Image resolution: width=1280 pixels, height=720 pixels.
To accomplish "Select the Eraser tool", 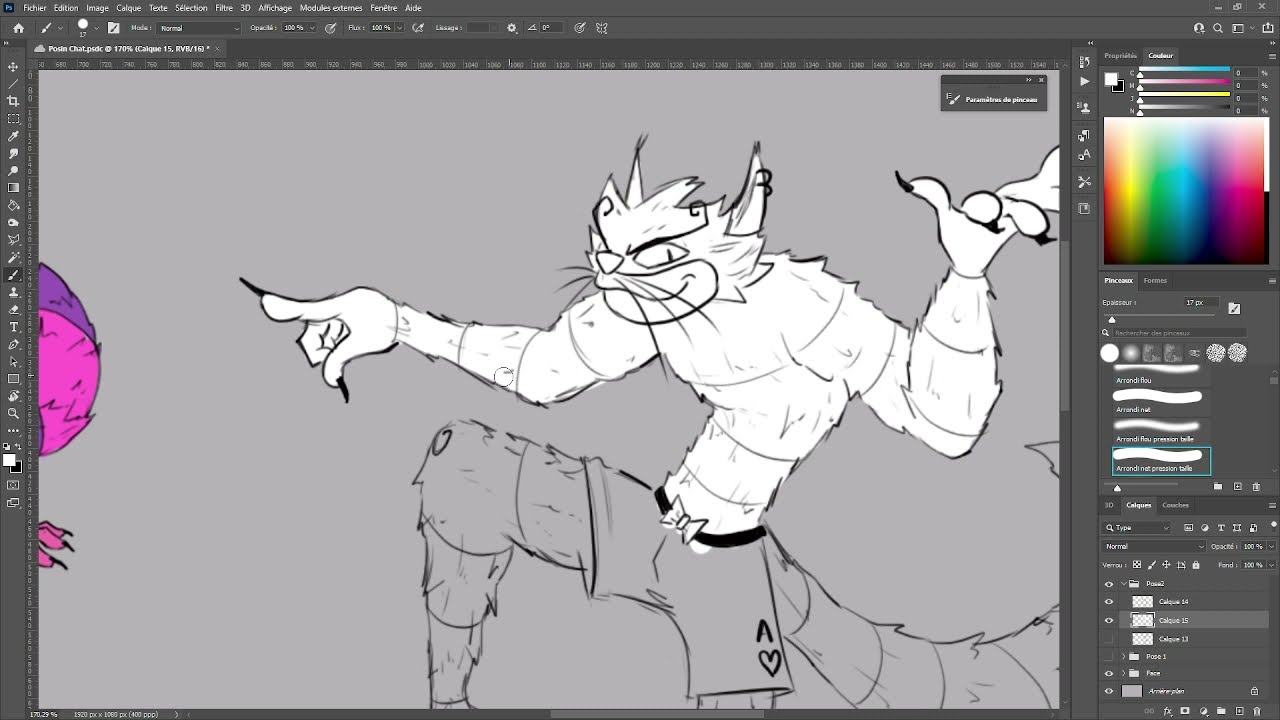I will [13, 309].
